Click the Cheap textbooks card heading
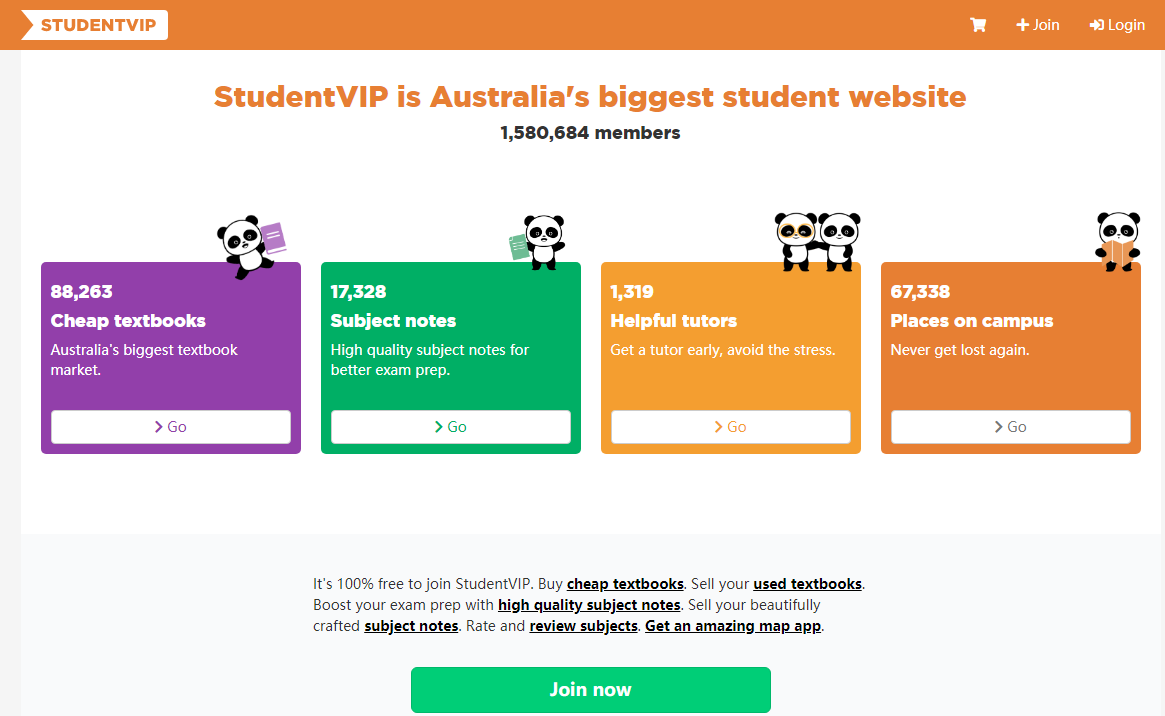This screenshot has height=716, width=1165. [x=128, y=321]
